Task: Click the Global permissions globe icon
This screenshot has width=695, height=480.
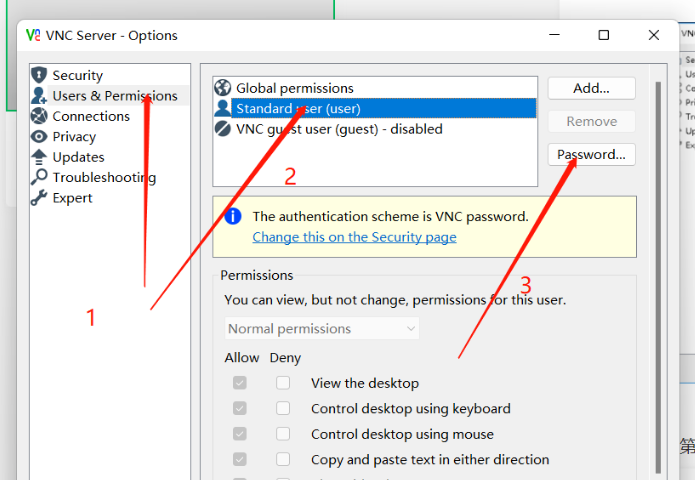Action: [x=223, y=88]
